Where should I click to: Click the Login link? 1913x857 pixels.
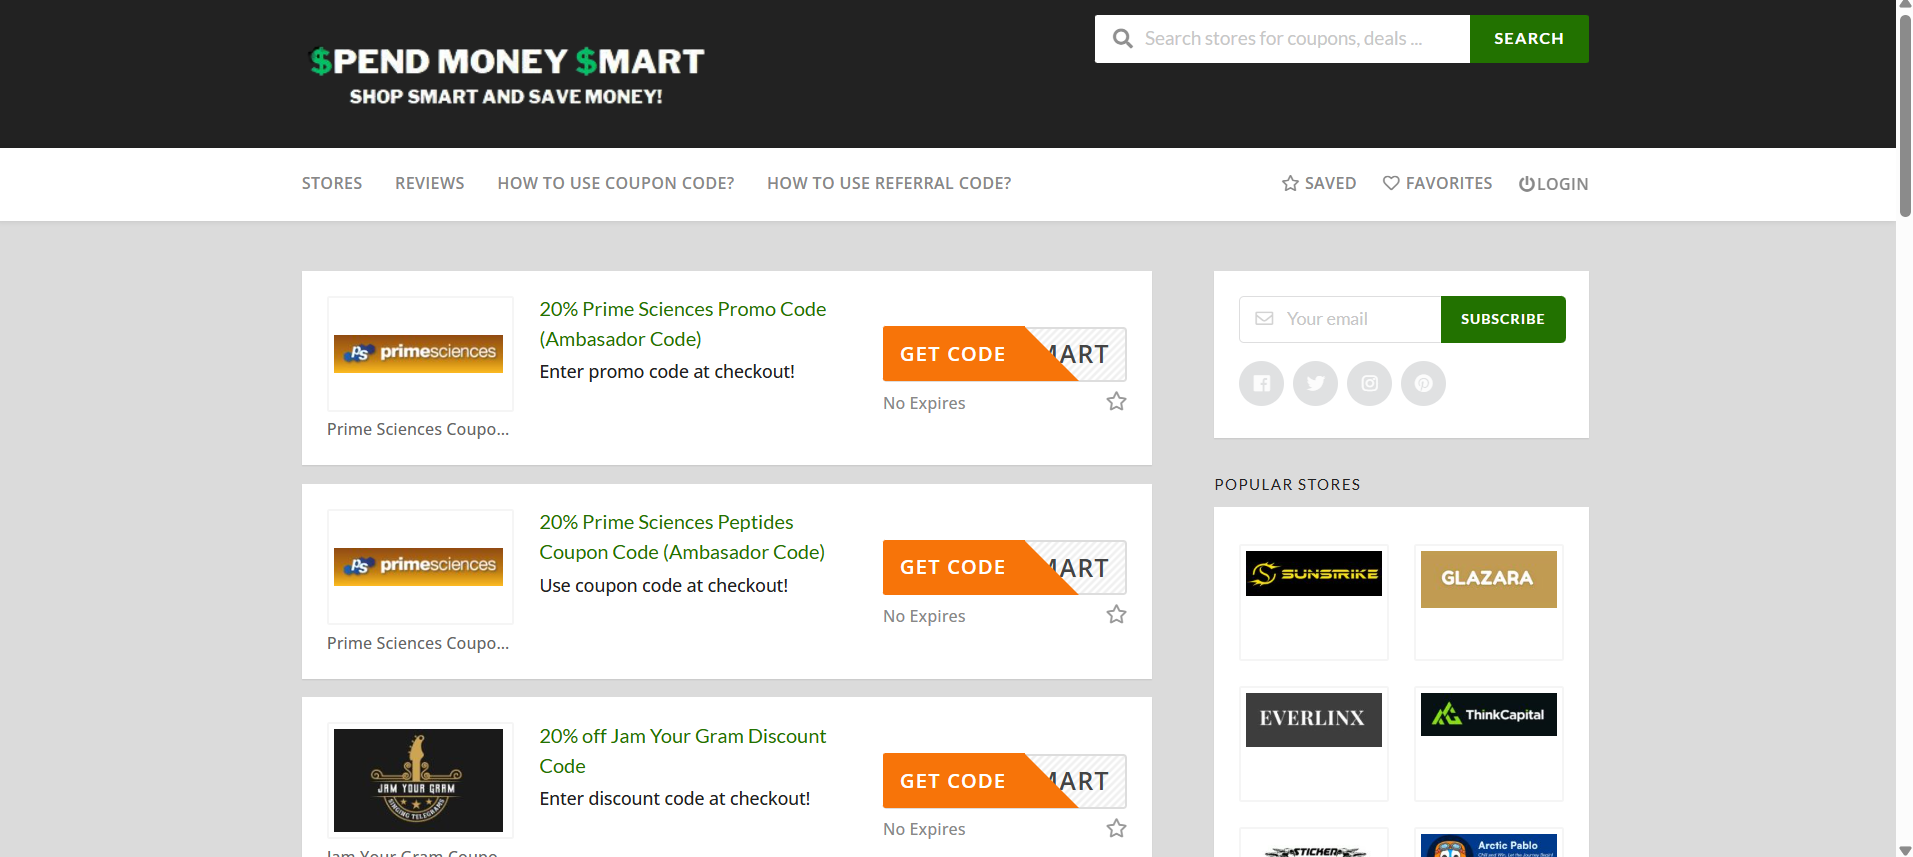[1553, 184]
